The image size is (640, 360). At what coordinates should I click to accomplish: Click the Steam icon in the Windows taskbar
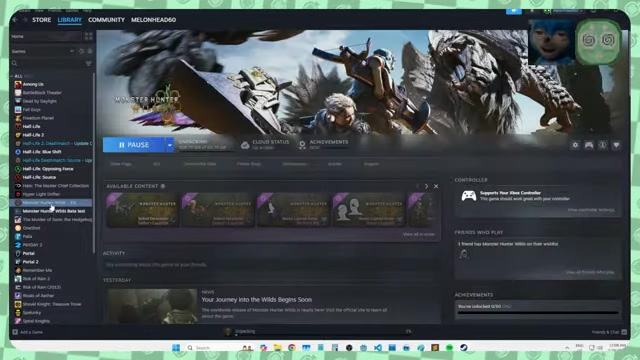(463, 347)
